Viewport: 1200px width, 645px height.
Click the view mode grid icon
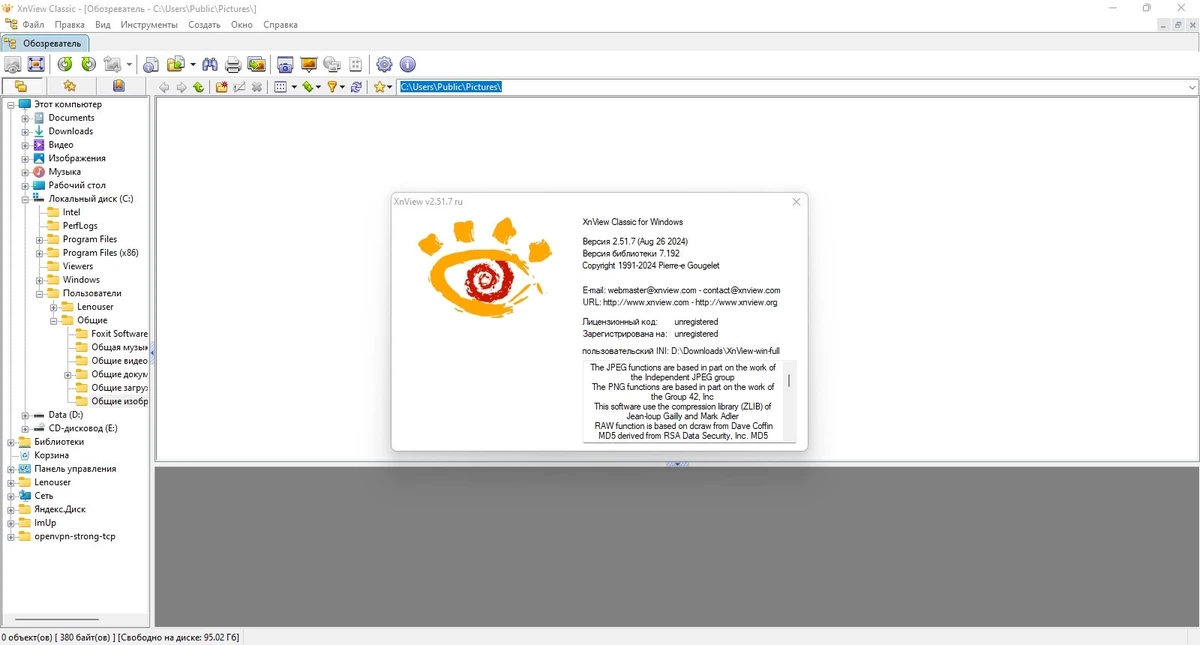pyautogui.click(x=280, y=87)
